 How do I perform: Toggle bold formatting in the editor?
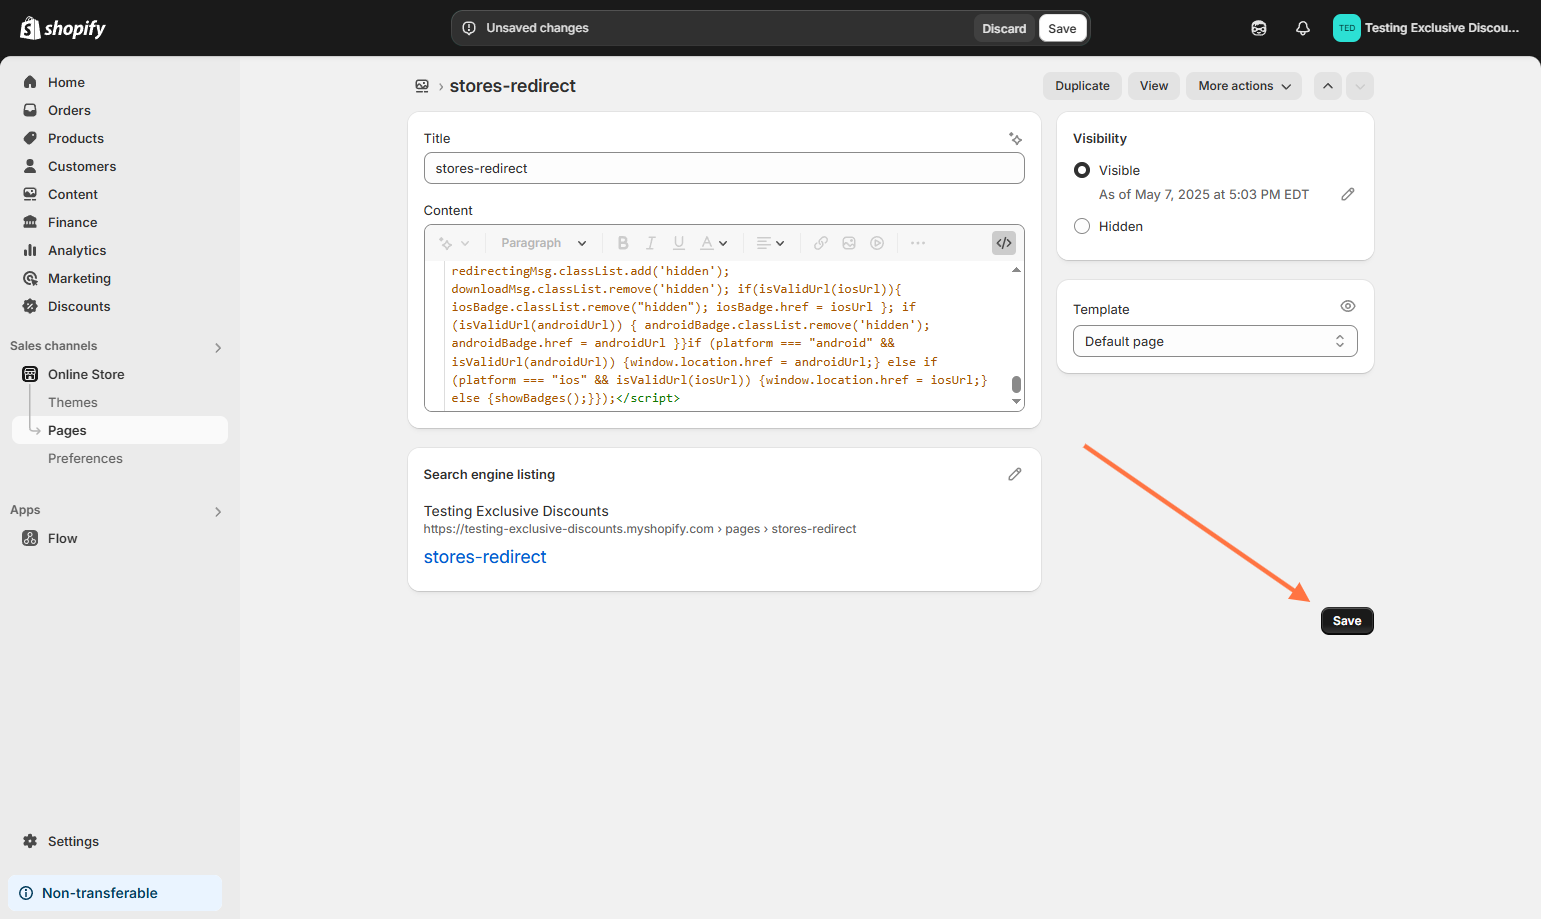pyautogui.click(x=623, y=243)
